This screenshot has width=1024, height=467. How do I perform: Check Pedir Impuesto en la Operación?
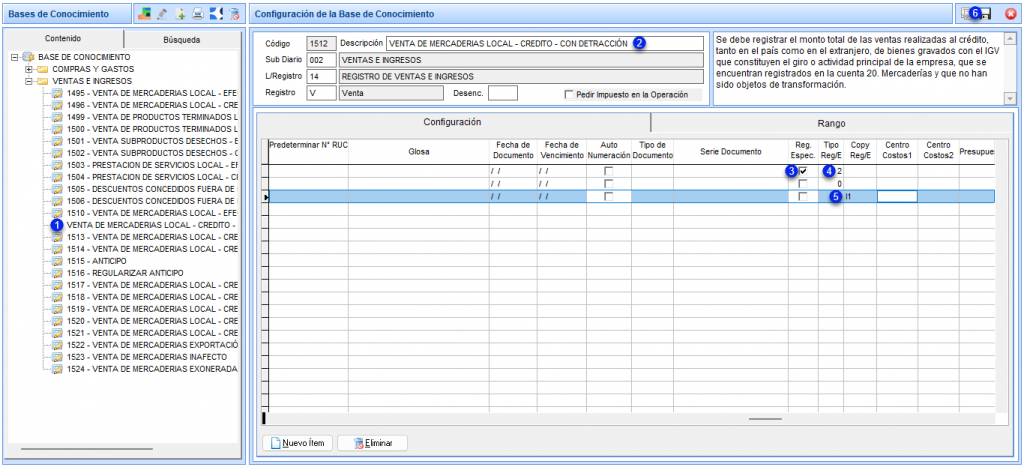[569, 95]
